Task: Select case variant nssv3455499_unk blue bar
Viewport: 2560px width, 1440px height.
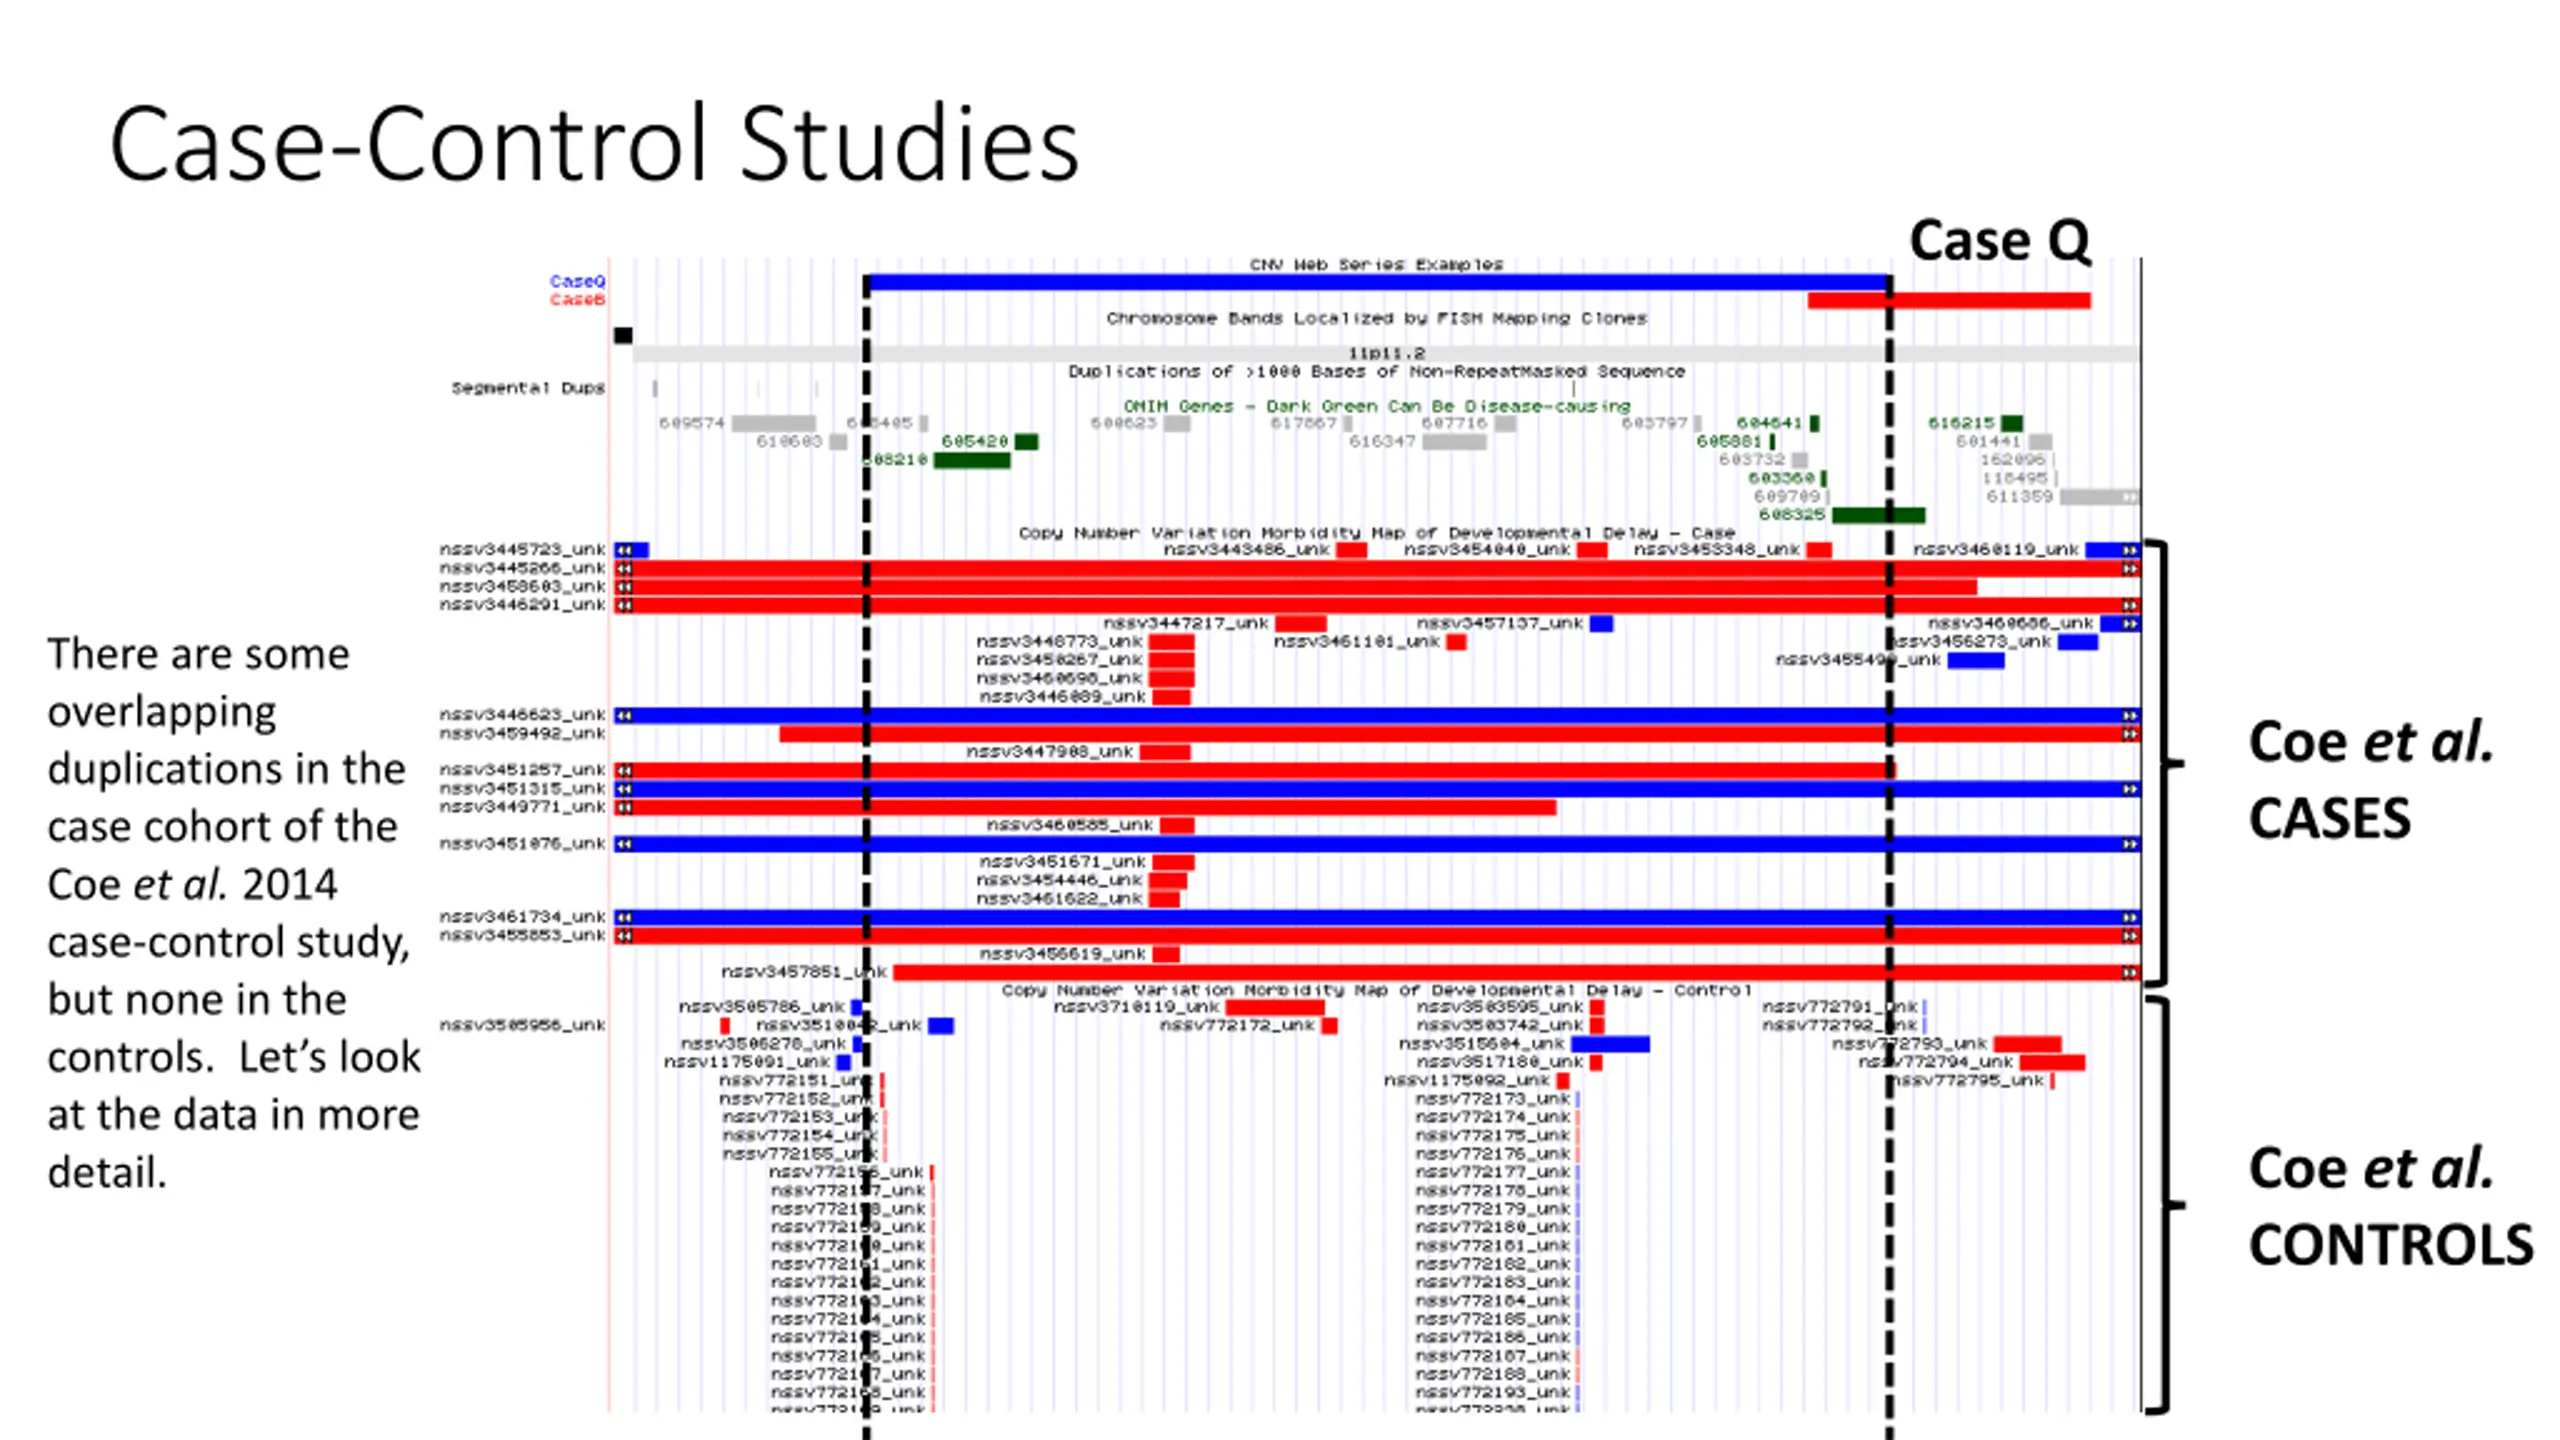Action: pyautogui.click(x=1976, y=660)
